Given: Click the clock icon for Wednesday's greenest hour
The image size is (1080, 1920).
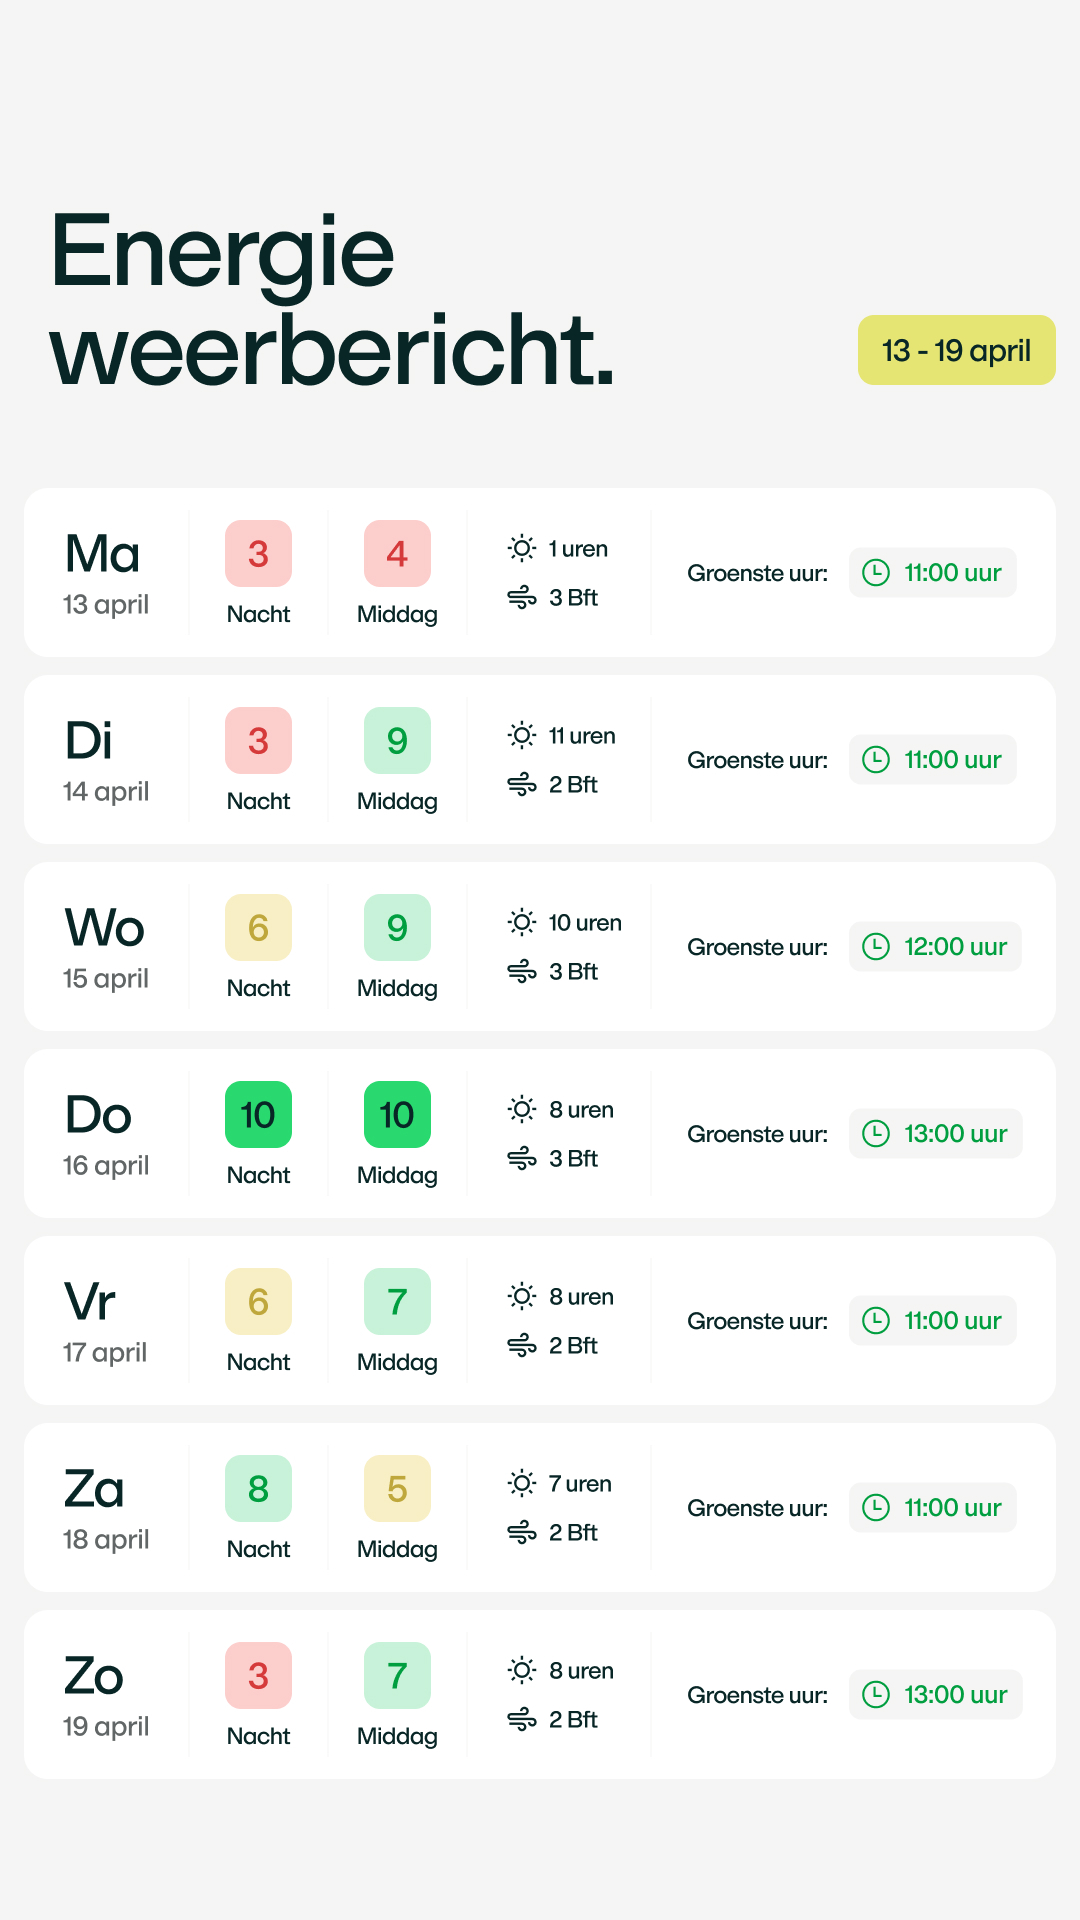Looking at the screenshot, I should point(876,946).
